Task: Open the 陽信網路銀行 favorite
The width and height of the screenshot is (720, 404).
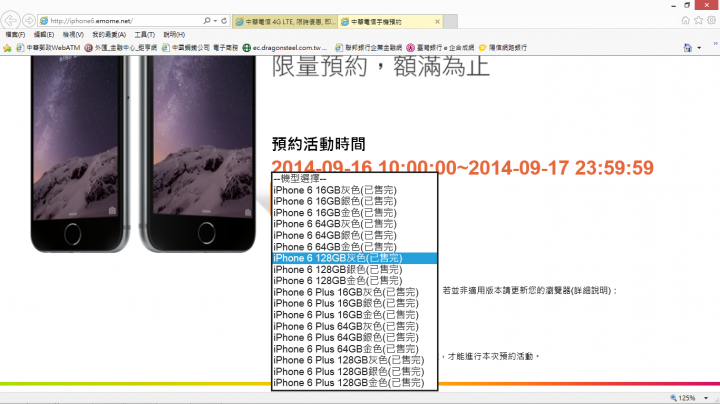Action: click(503, 48)
